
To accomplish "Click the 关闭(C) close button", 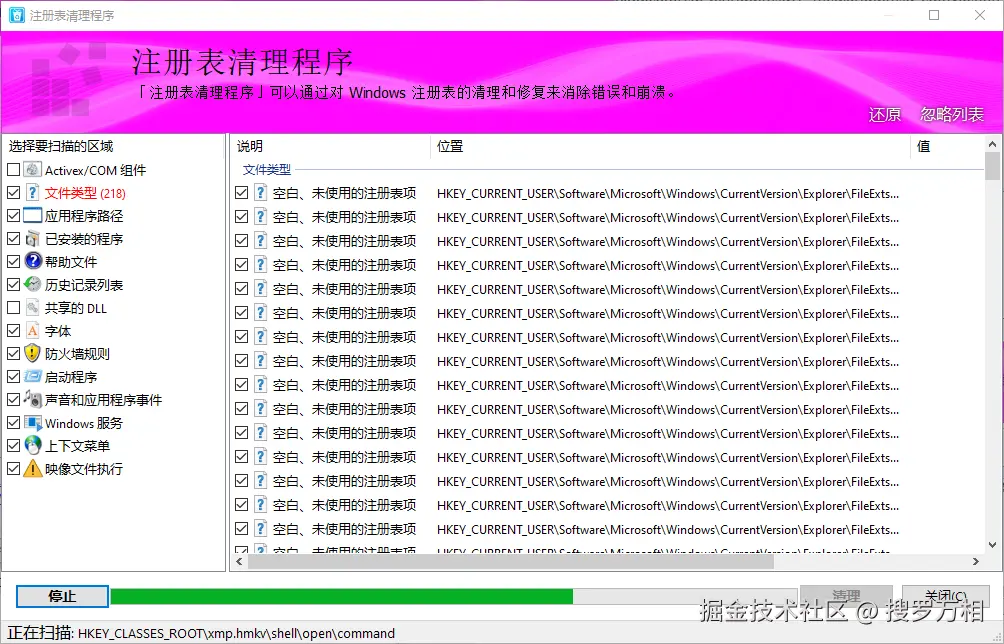I will pos(946,597).
